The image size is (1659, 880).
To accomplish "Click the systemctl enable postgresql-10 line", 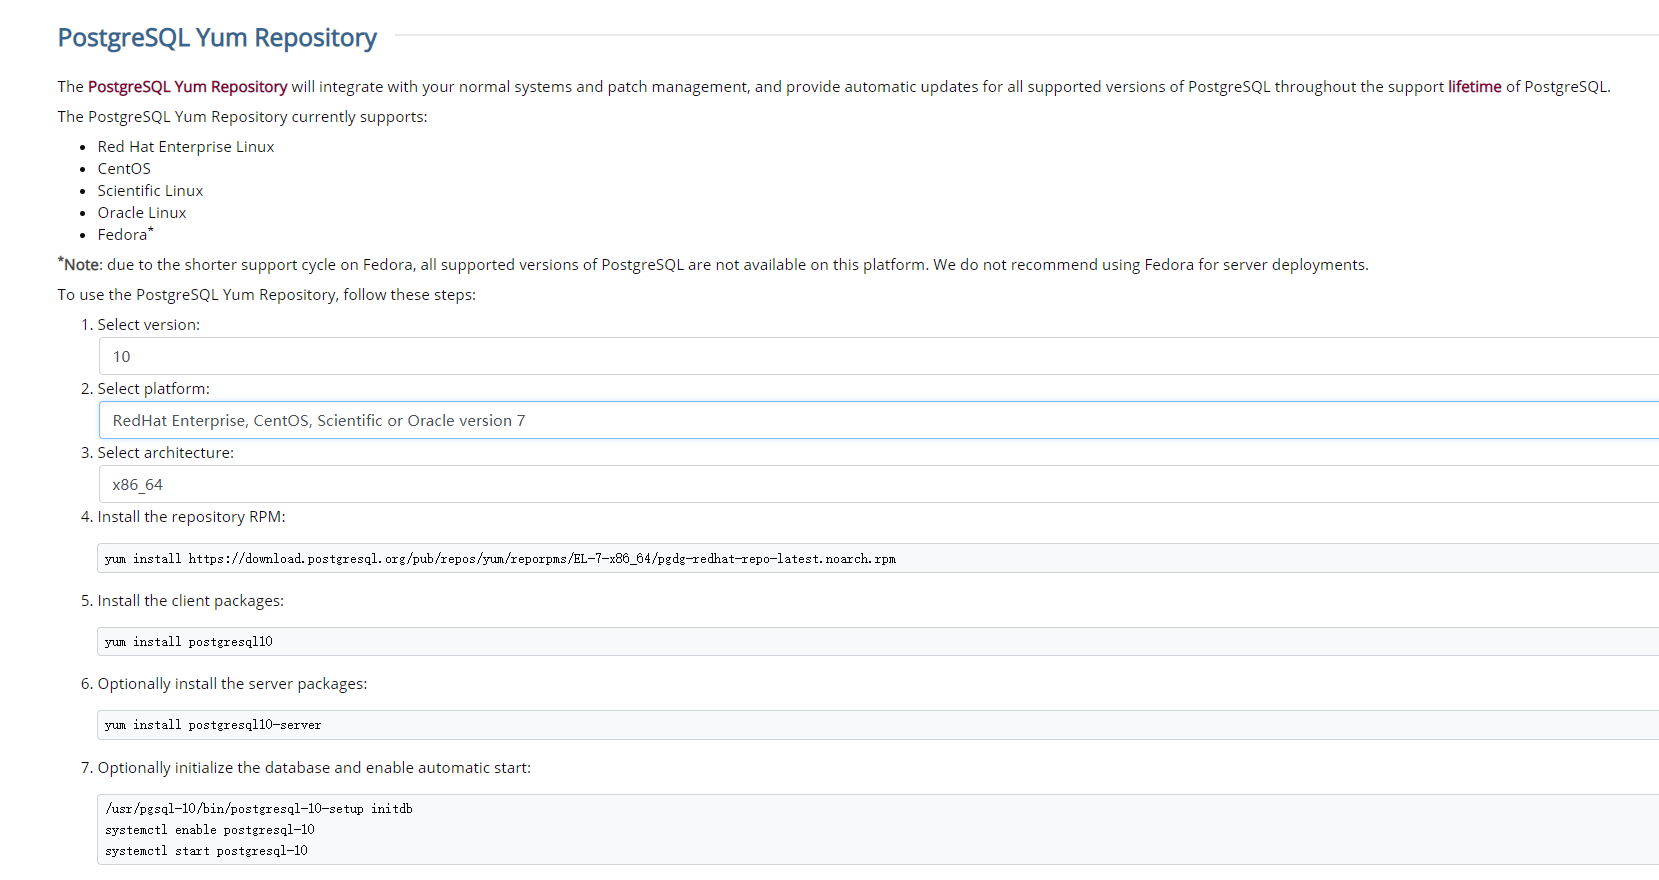I will pos(210,830).
